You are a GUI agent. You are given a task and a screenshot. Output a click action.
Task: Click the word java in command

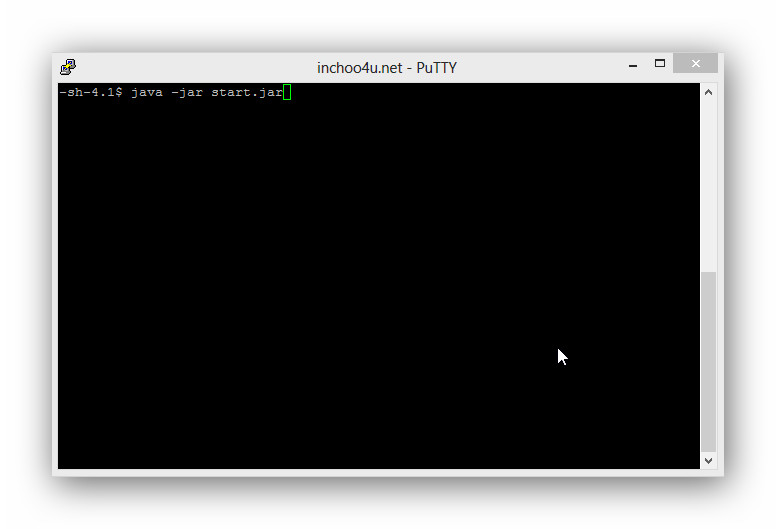coord(147,93)
